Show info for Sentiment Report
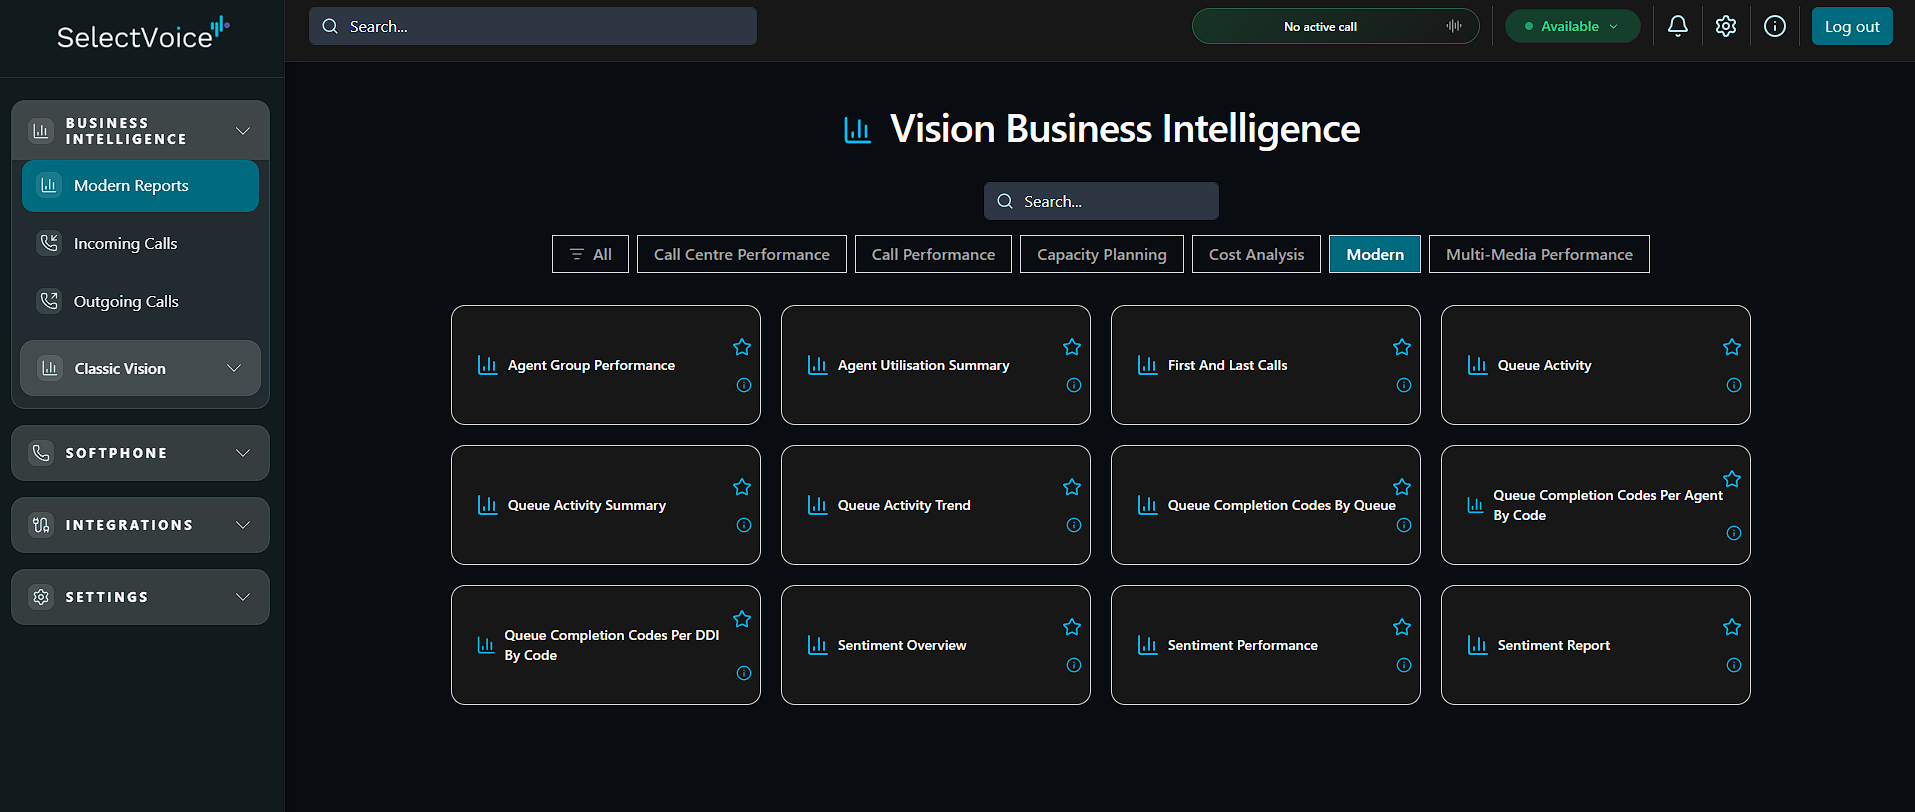1915x812 pixels. point(1734,665)
